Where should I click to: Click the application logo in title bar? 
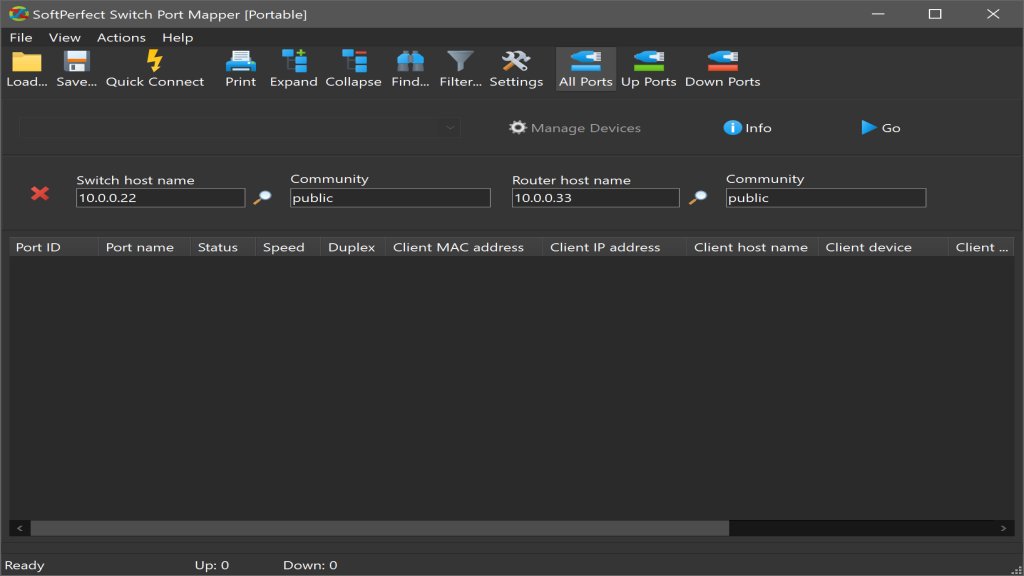coord(18,14)
